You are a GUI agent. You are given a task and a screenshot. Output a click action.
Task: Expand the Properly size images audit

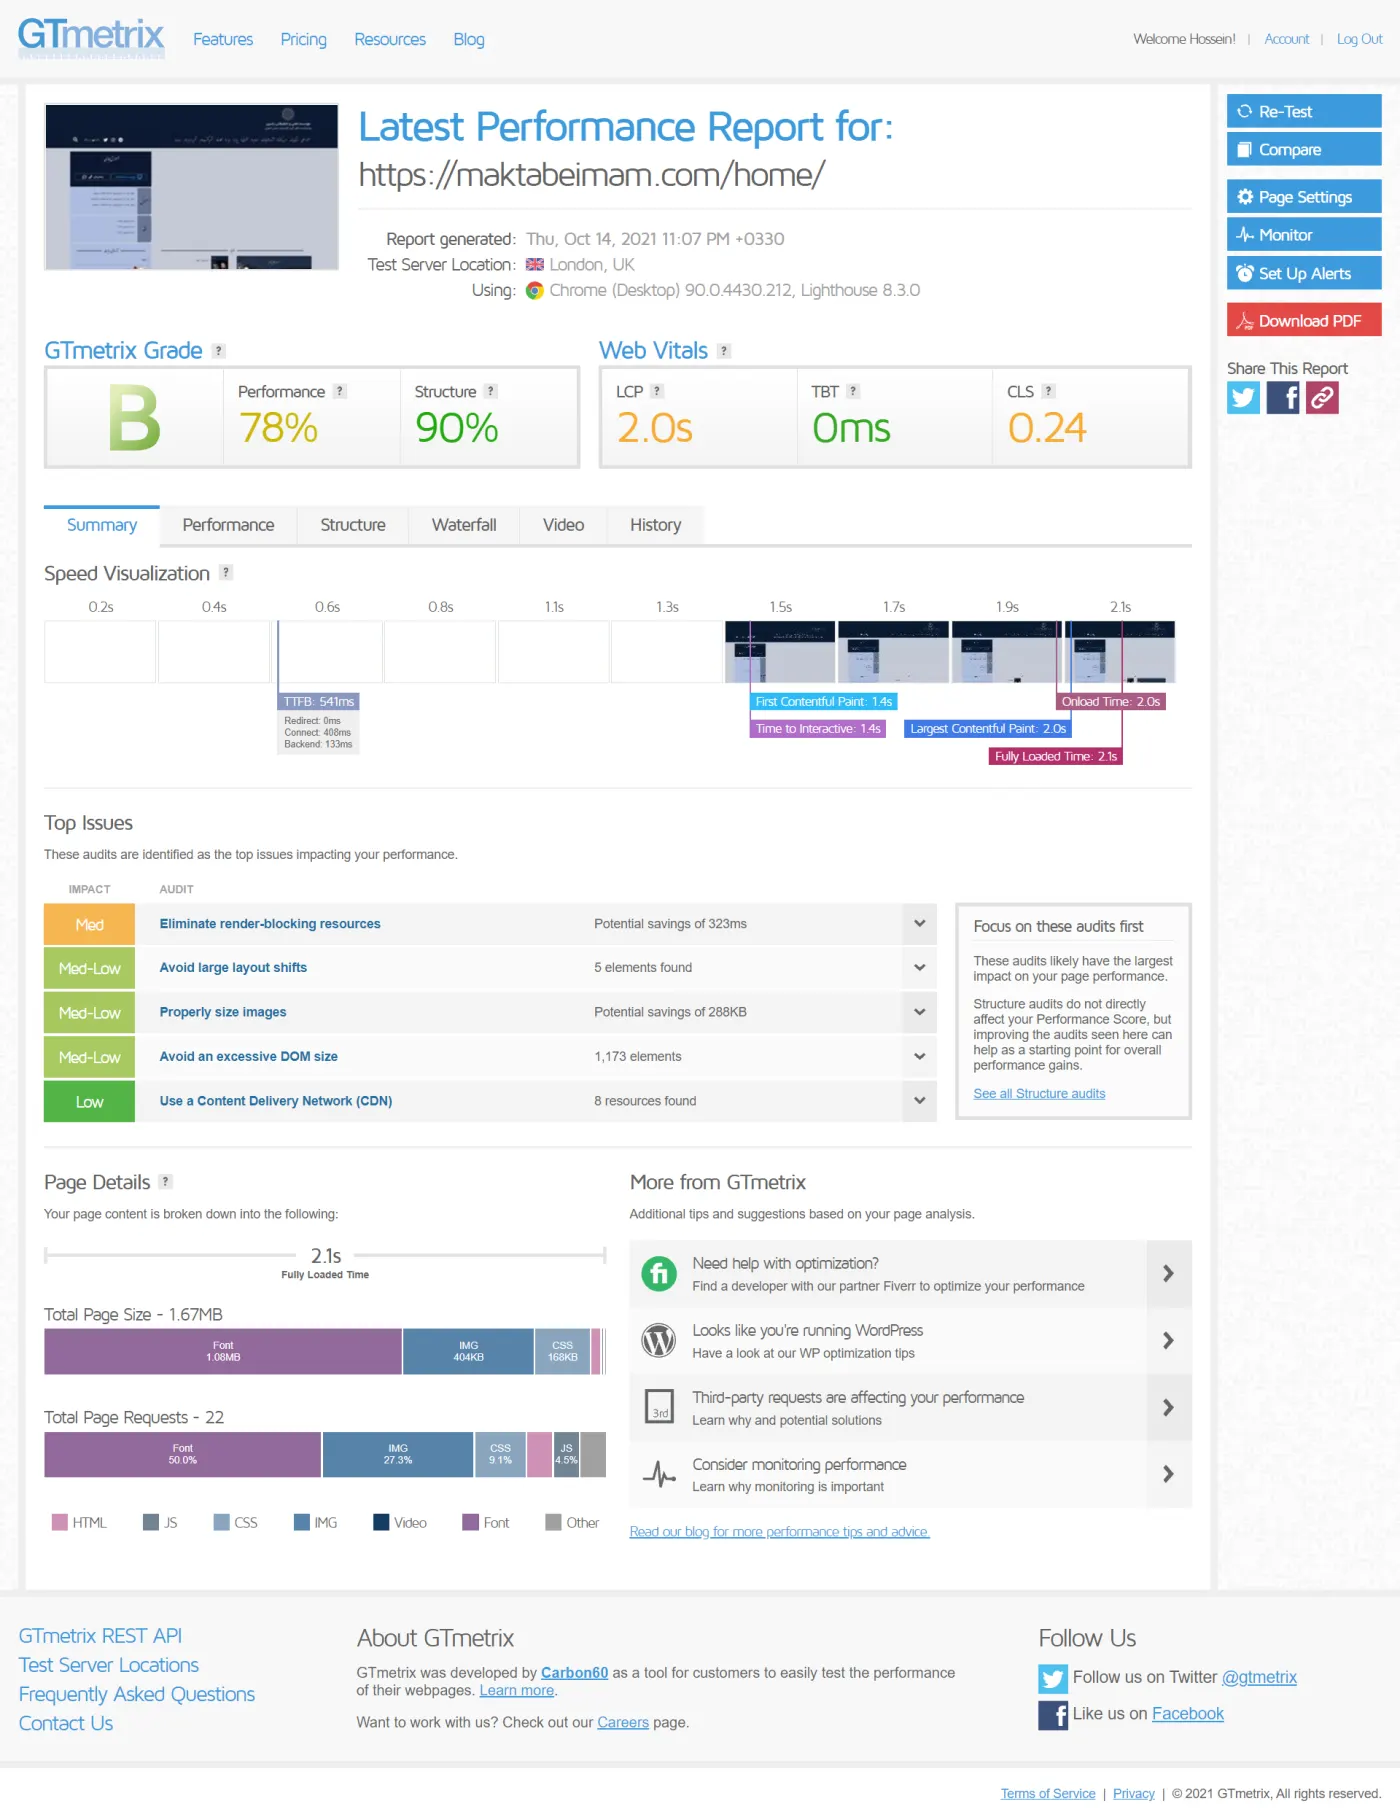(919, 1012)
